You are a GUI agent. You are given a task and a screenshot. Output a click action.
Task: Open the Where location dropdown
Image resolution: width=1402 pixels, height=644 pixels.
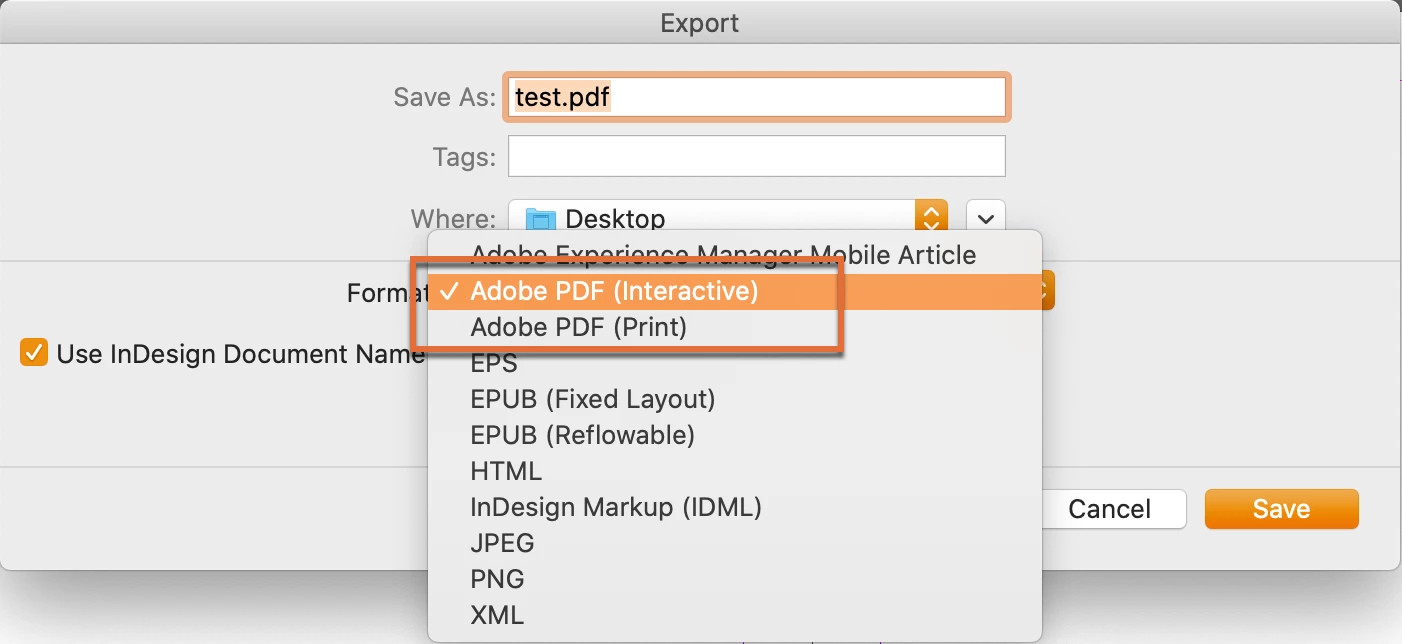pyautogui.click(x=728, y=217)
